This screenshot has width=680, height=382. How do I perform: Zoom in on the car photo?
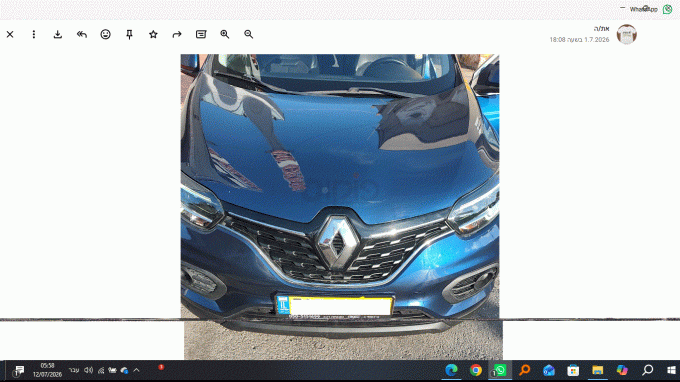click(x=225, y=34)
